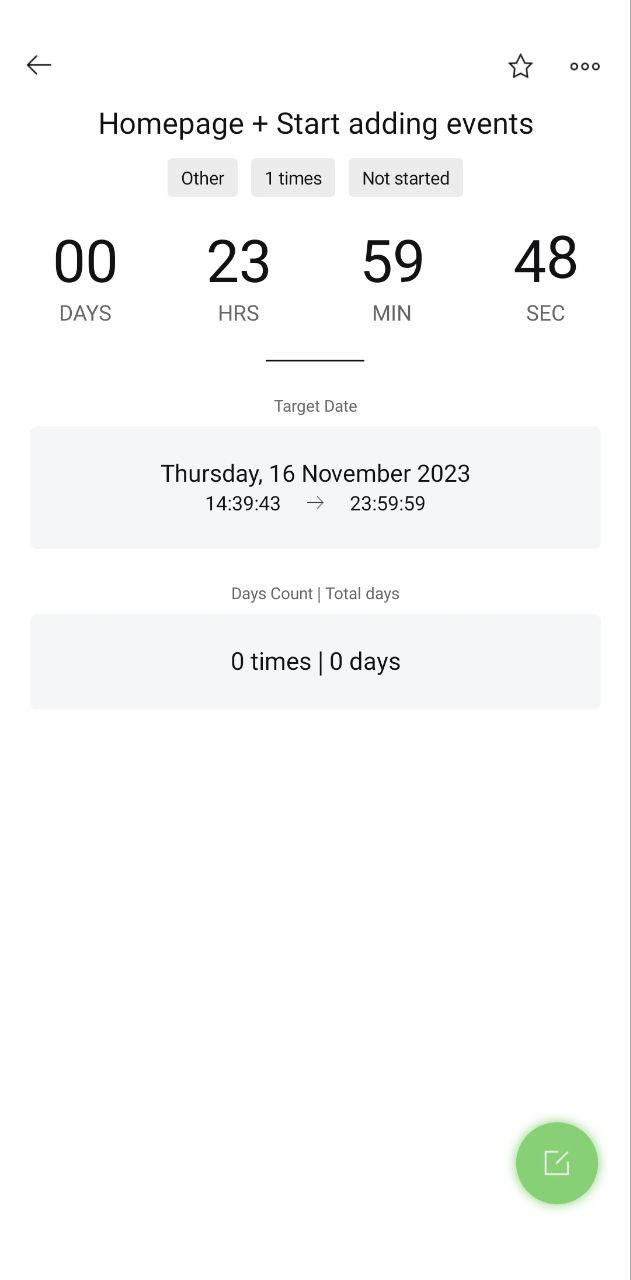The width and height of the screenshot is (631, 1280).
Task: Click the arrow between start and end times
Action: click(x=315, y=503)
